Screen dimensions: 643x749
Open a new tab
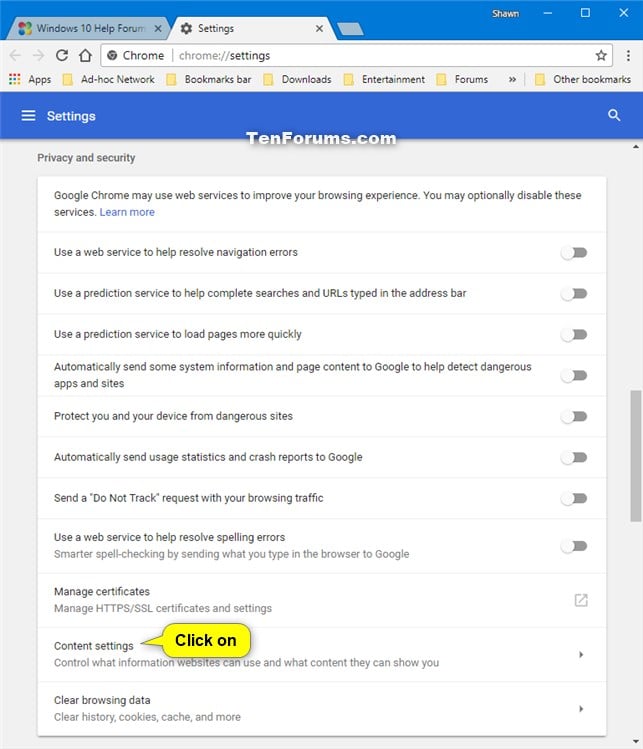tap(350, 29)
